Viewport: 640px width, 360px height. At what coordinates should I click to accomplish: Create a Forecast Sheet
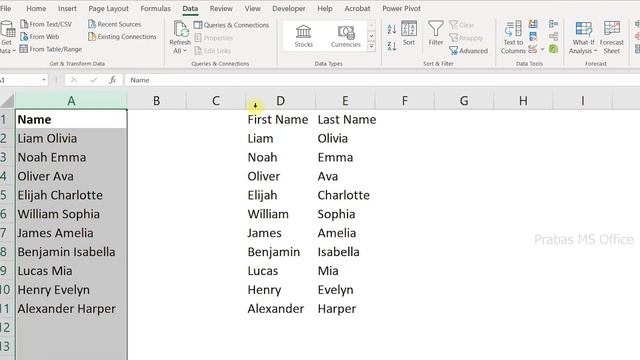pyautogui.click(x=611, y=38)
